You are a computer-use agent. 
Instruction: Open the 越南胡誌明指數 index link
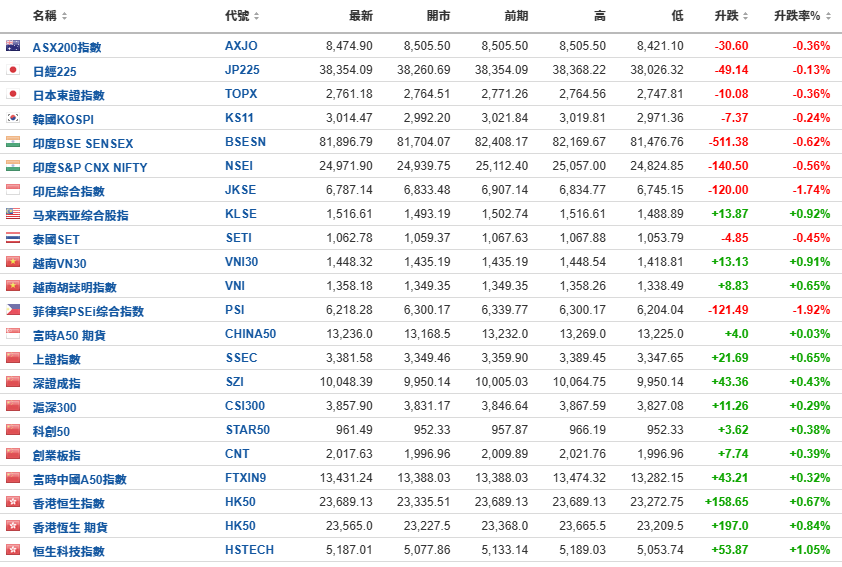pos(75,287)
